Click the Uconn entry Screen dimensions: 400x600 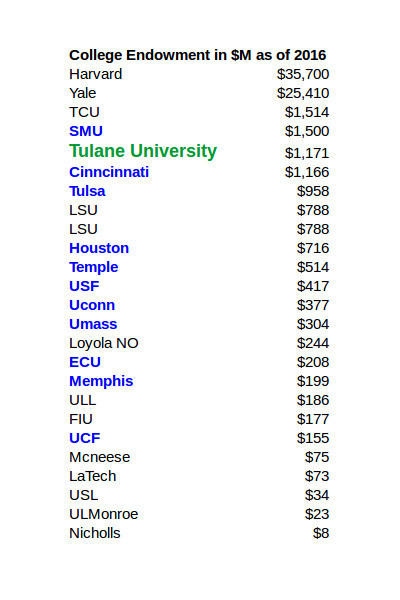(x=92, y=305)
